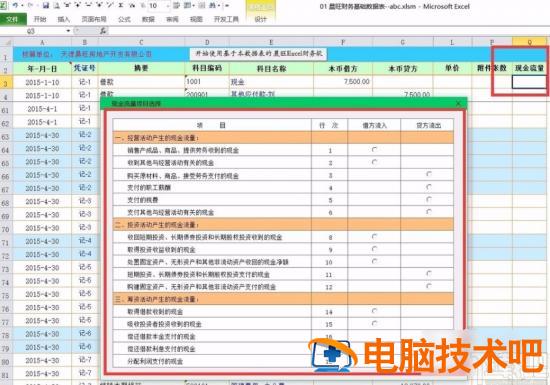The height and width of the screenshot is (385, 550).
Task: Click the Save floppy-disk icon
Action: pyautogui.click(x=46, y=5)
